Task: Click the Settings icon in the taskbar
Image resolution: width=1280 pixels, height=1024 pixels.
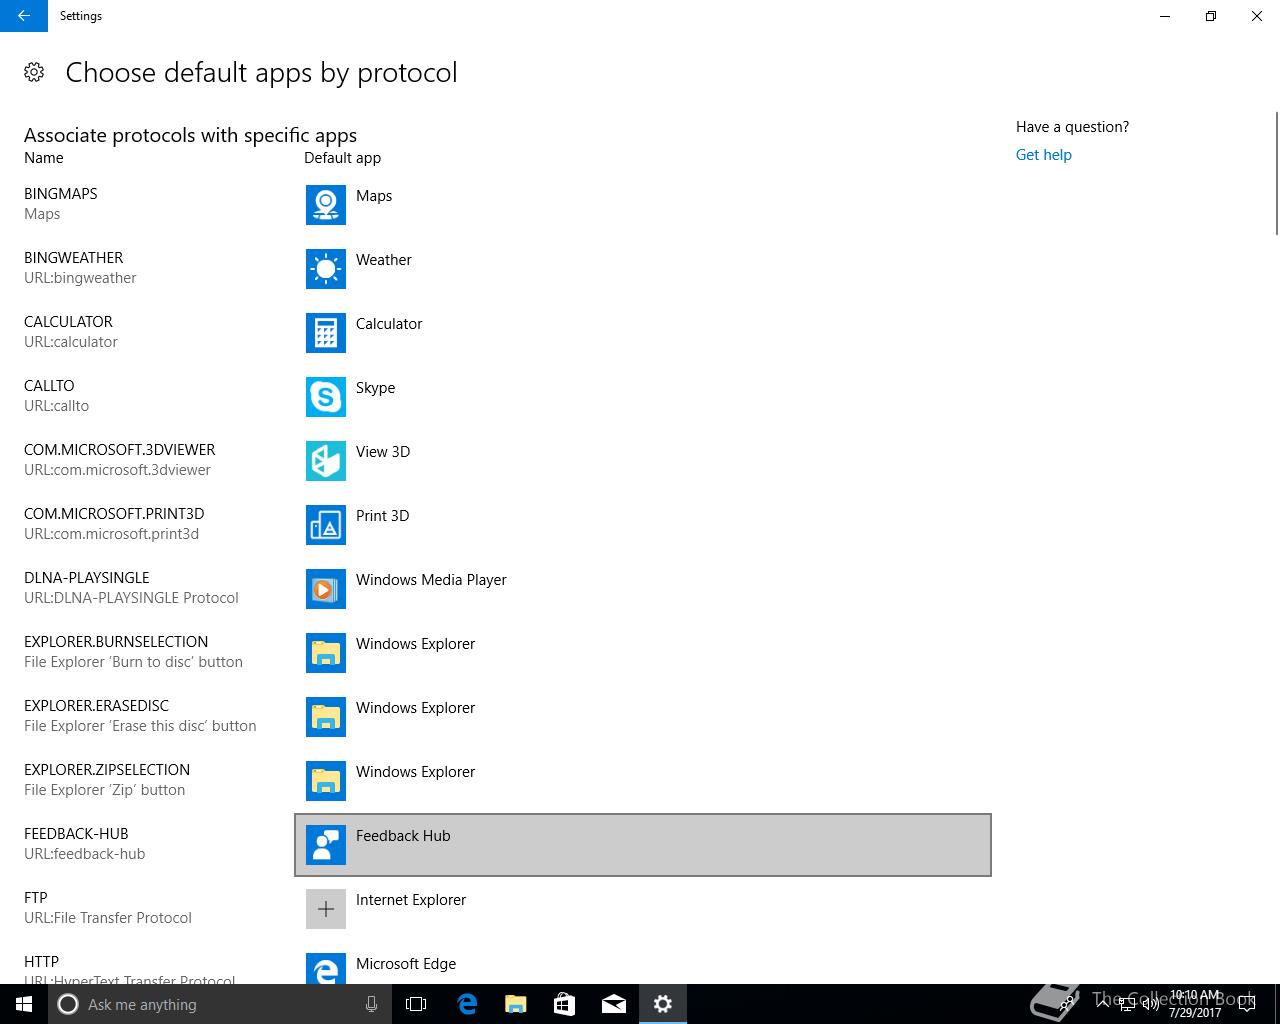Action: click(663, 1004)
